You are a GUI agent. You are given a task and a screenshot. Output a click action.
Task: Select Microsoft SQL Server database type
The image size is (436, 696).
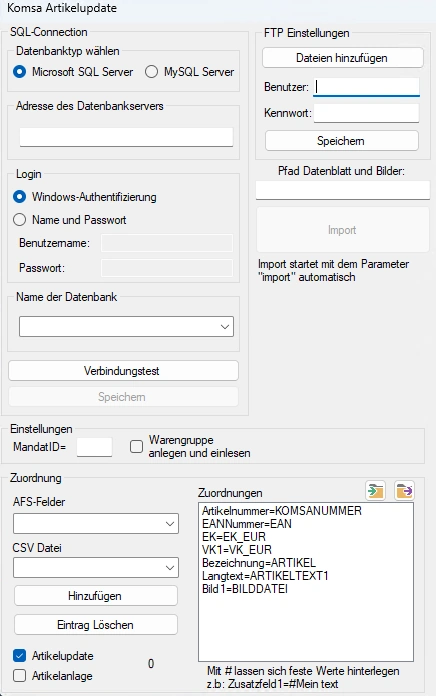coord(20,71)
